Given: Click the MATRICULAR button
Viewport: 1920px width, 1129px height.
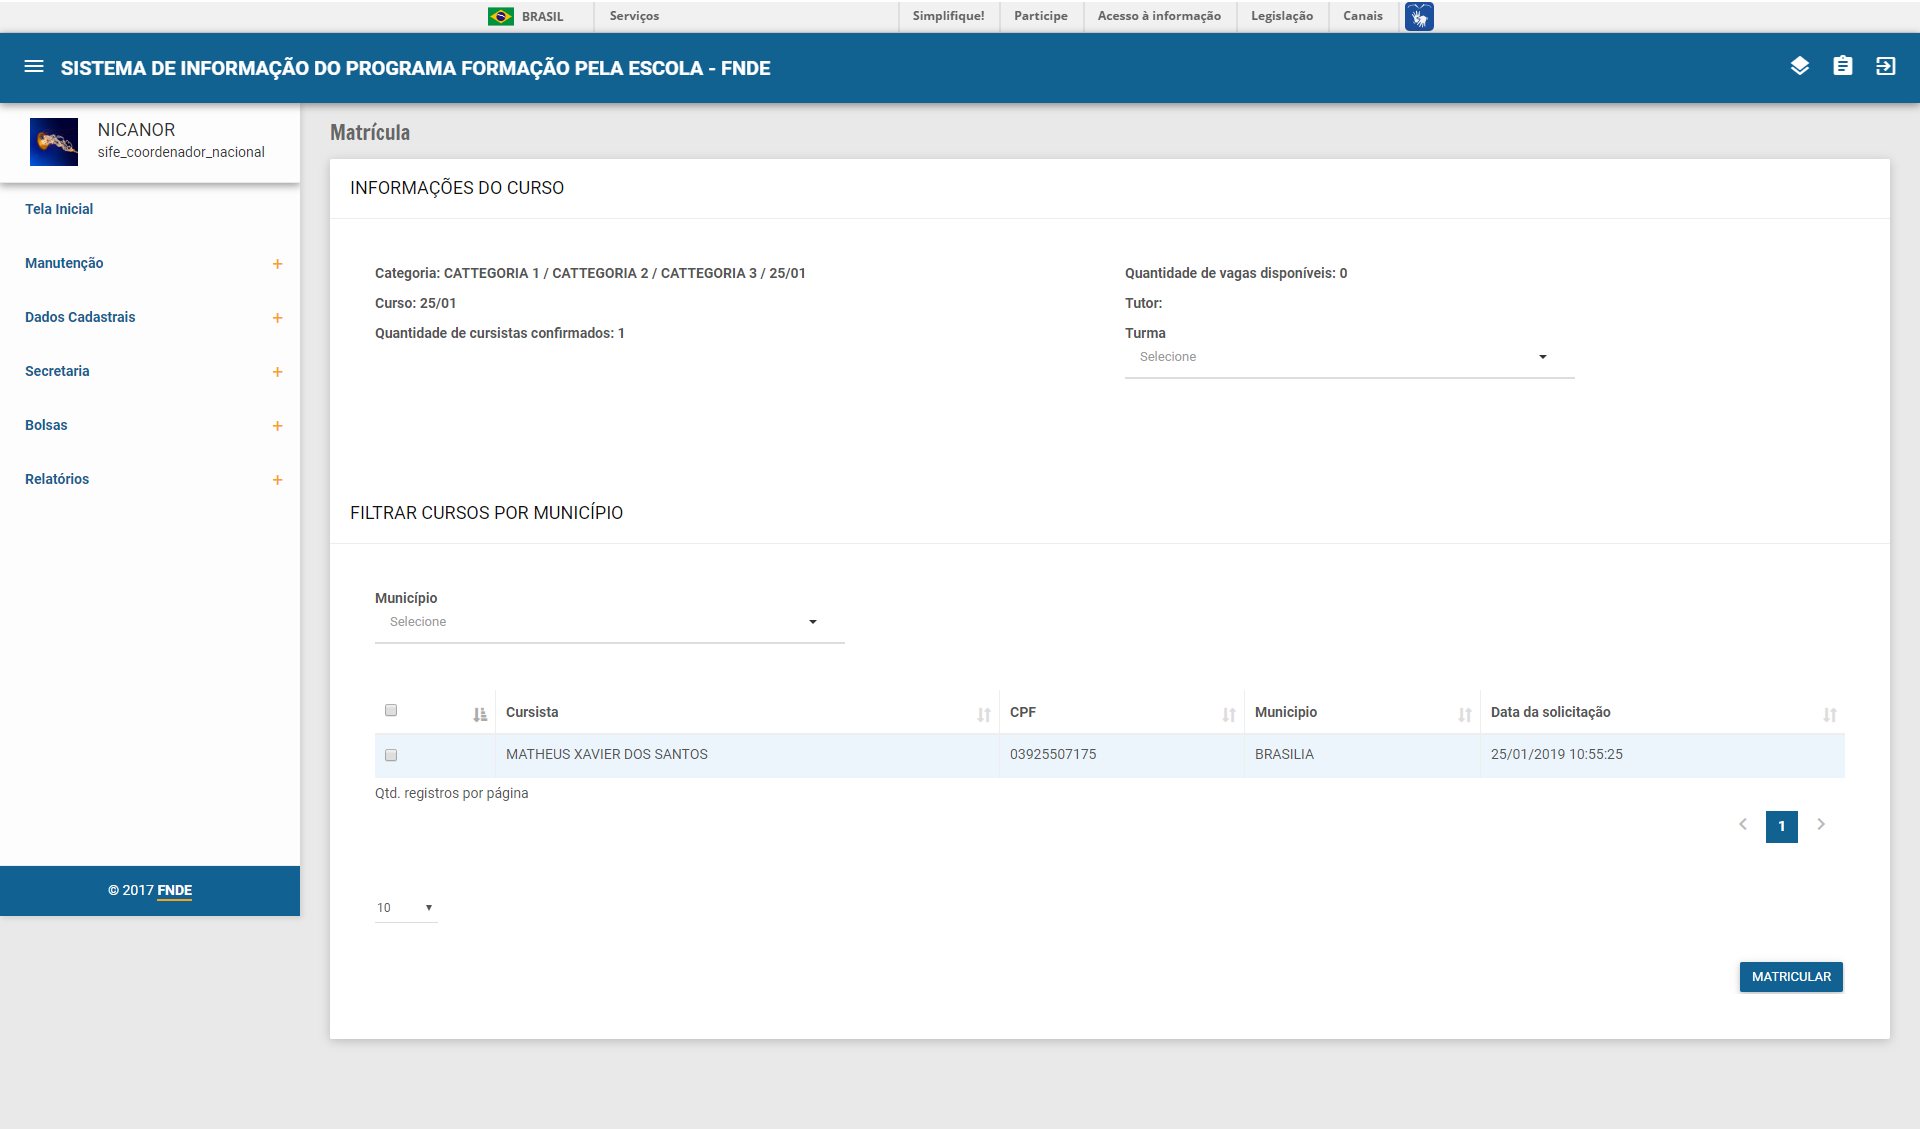Looking at the screenshot, I should (x=1790, y=977).
